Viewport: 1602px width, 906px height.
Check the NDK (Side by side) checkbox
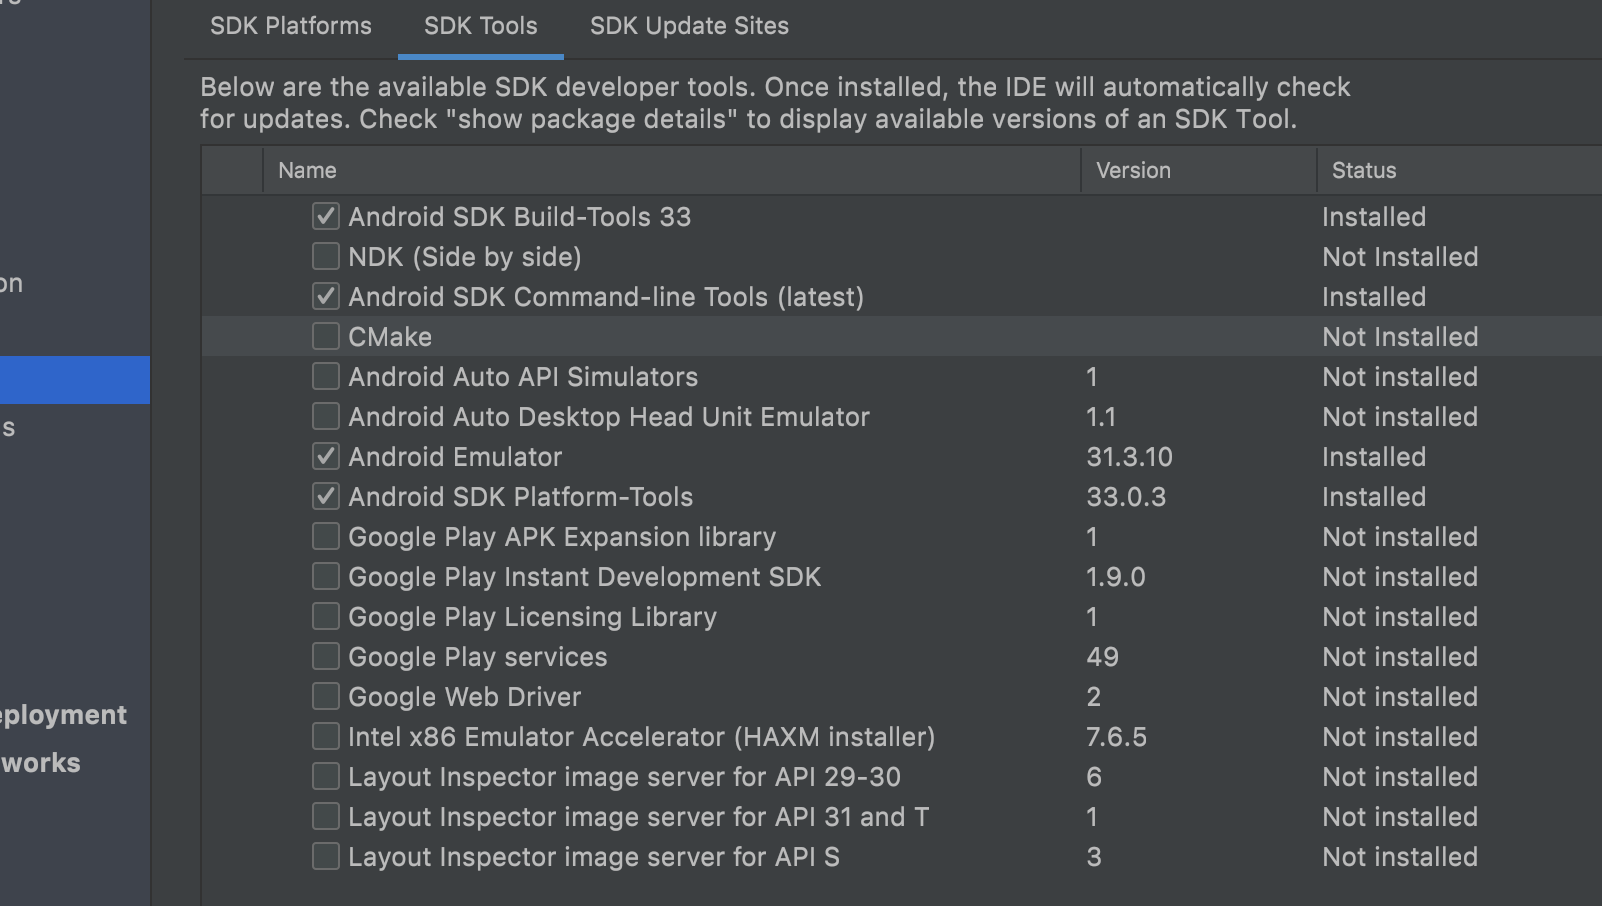(x=325, y=256)
